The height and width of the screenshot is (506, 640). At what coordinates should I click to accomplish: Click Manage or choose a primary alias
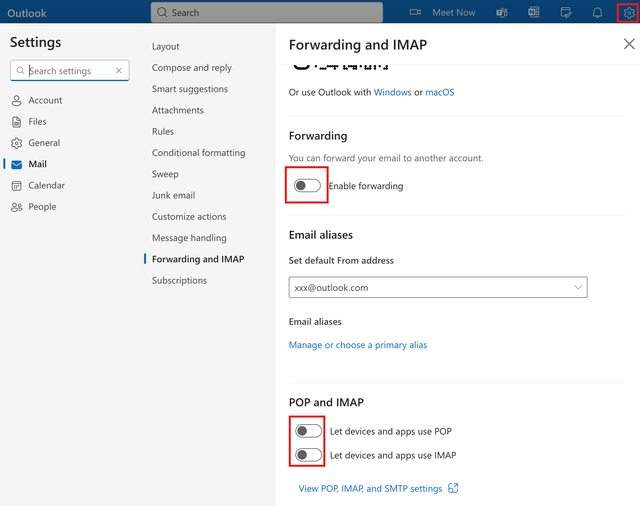point(357,345)
